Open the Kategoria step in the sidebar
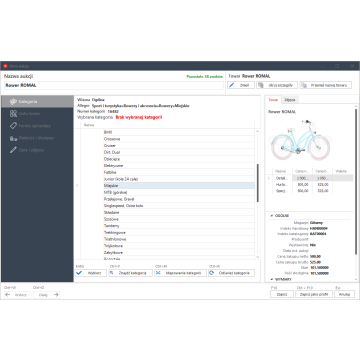Image resolution: width=360 pixels, height=360 pixels. click(37, 102)
